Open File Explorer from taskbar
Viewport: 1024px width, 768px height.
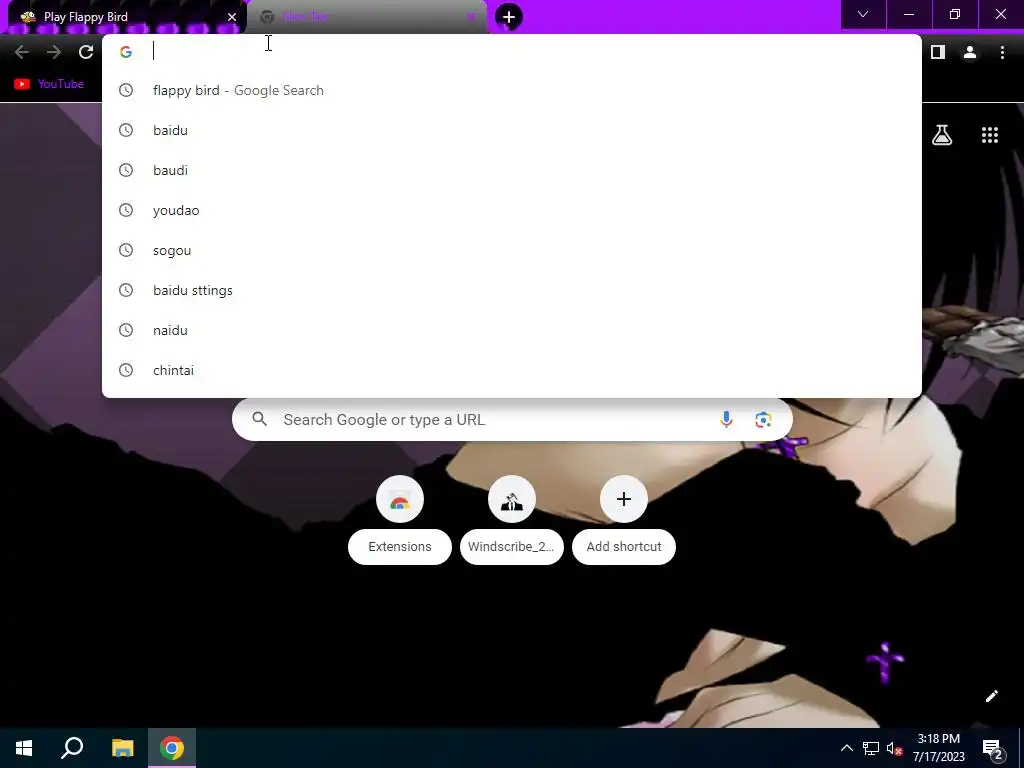click(x=122, y=748)
